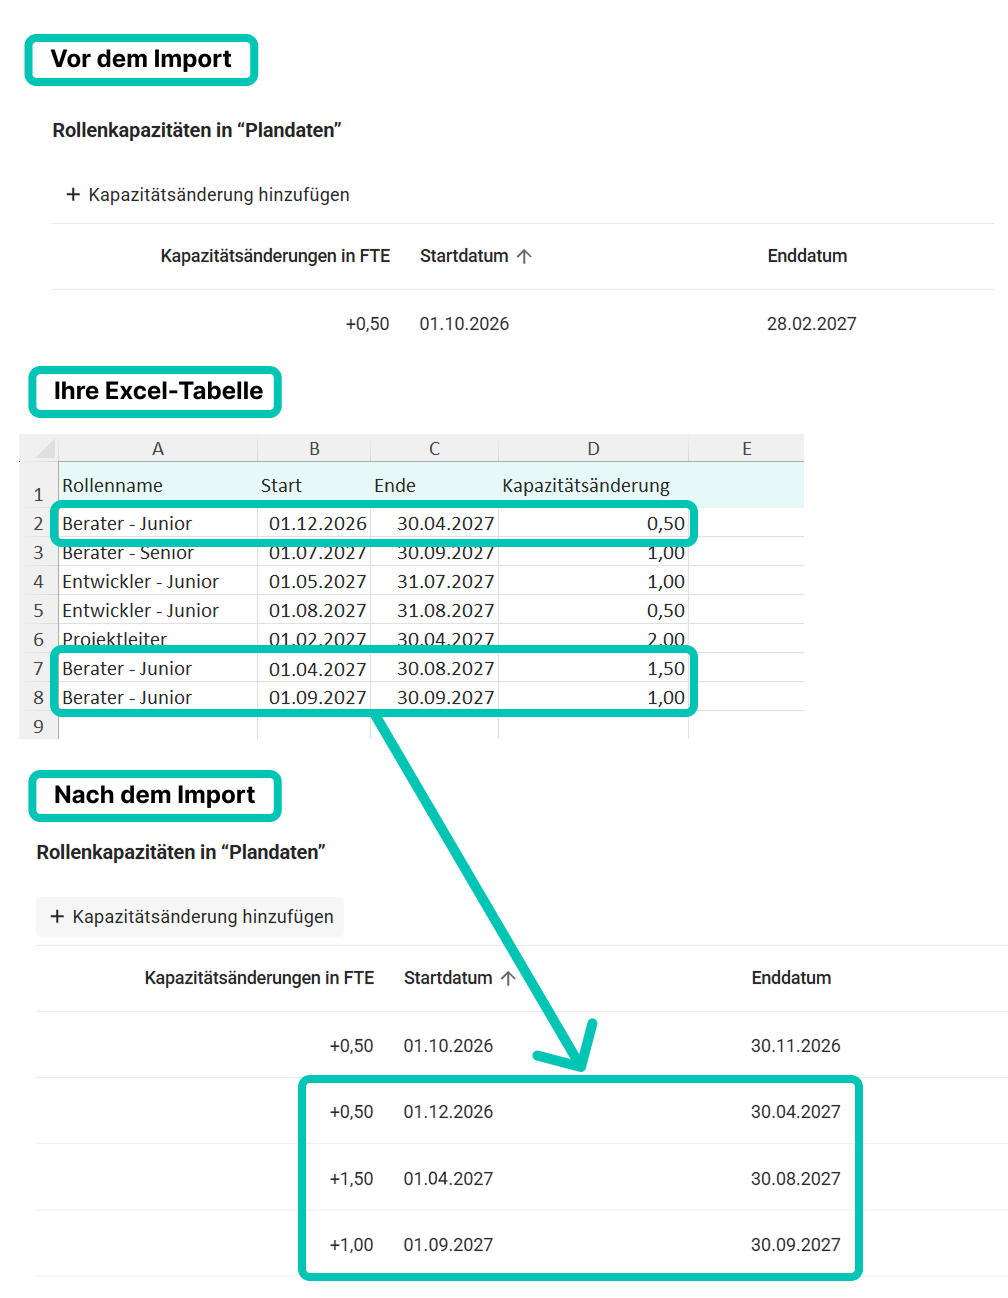Image resolution: width=1008 pixels, height=1298 pixels.
Task: Select the +1,00 capacity change row value
Action: click(351, 1245)
